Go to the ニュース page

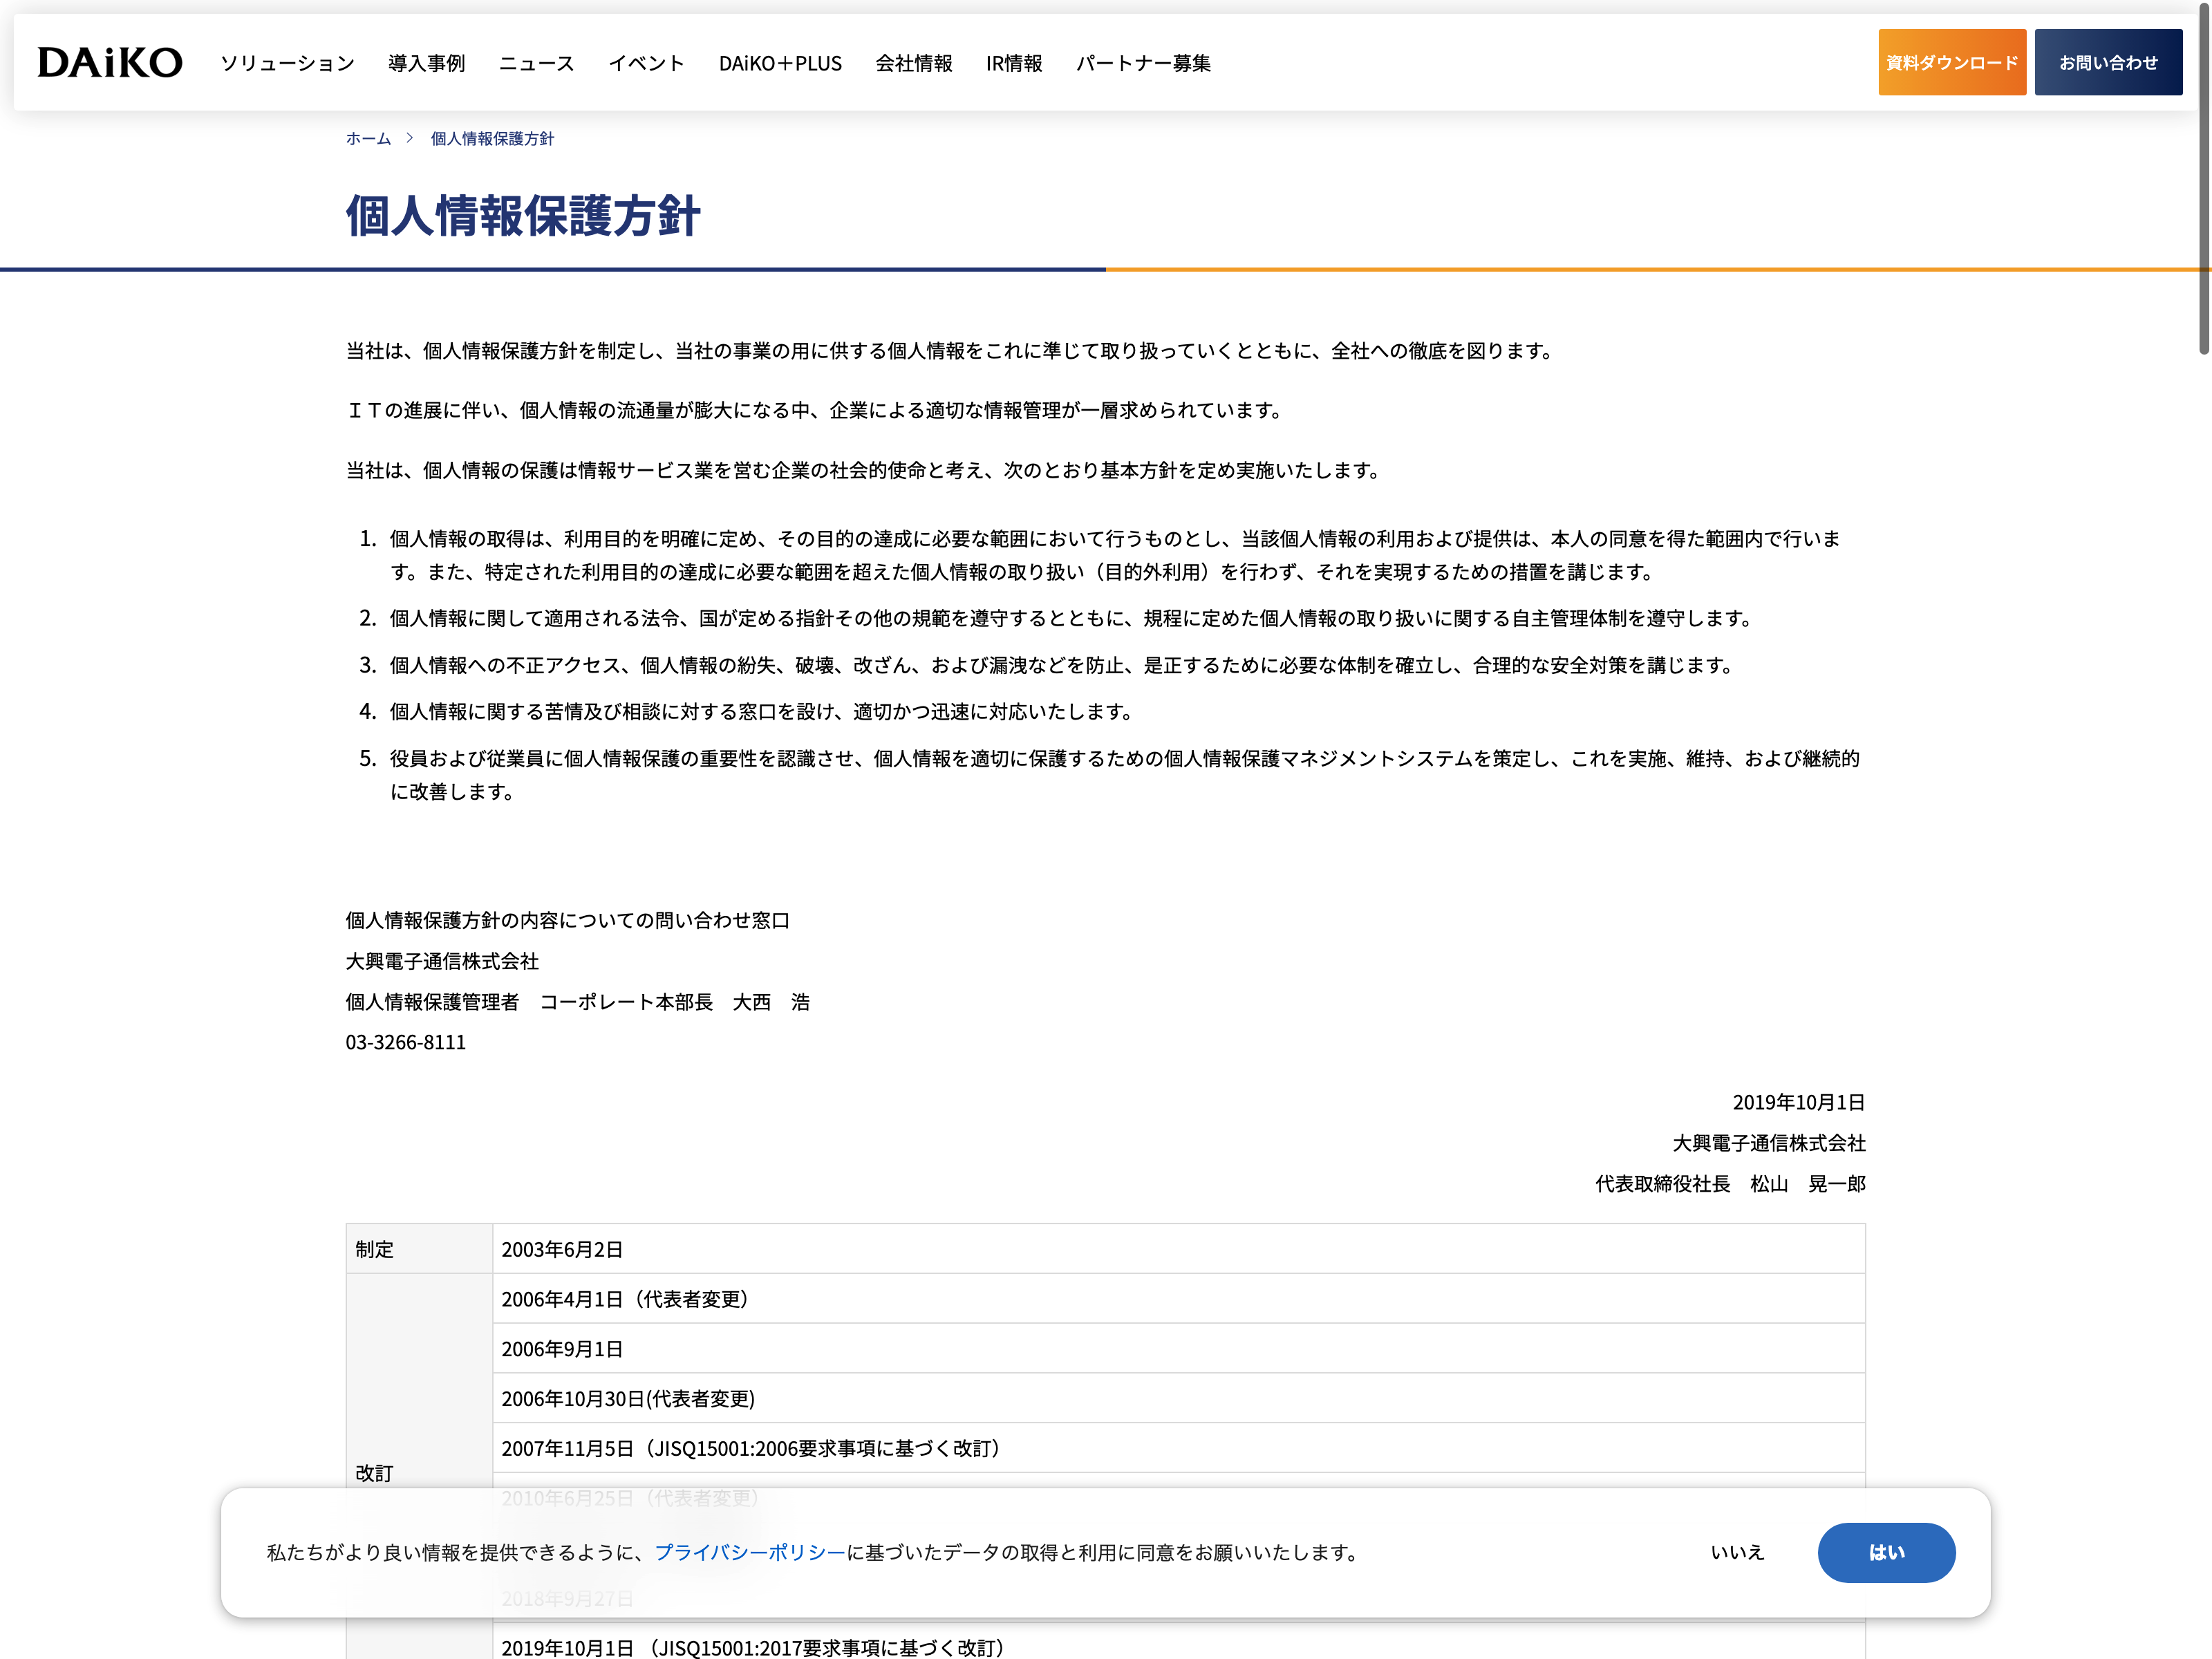tap(536, 63)
